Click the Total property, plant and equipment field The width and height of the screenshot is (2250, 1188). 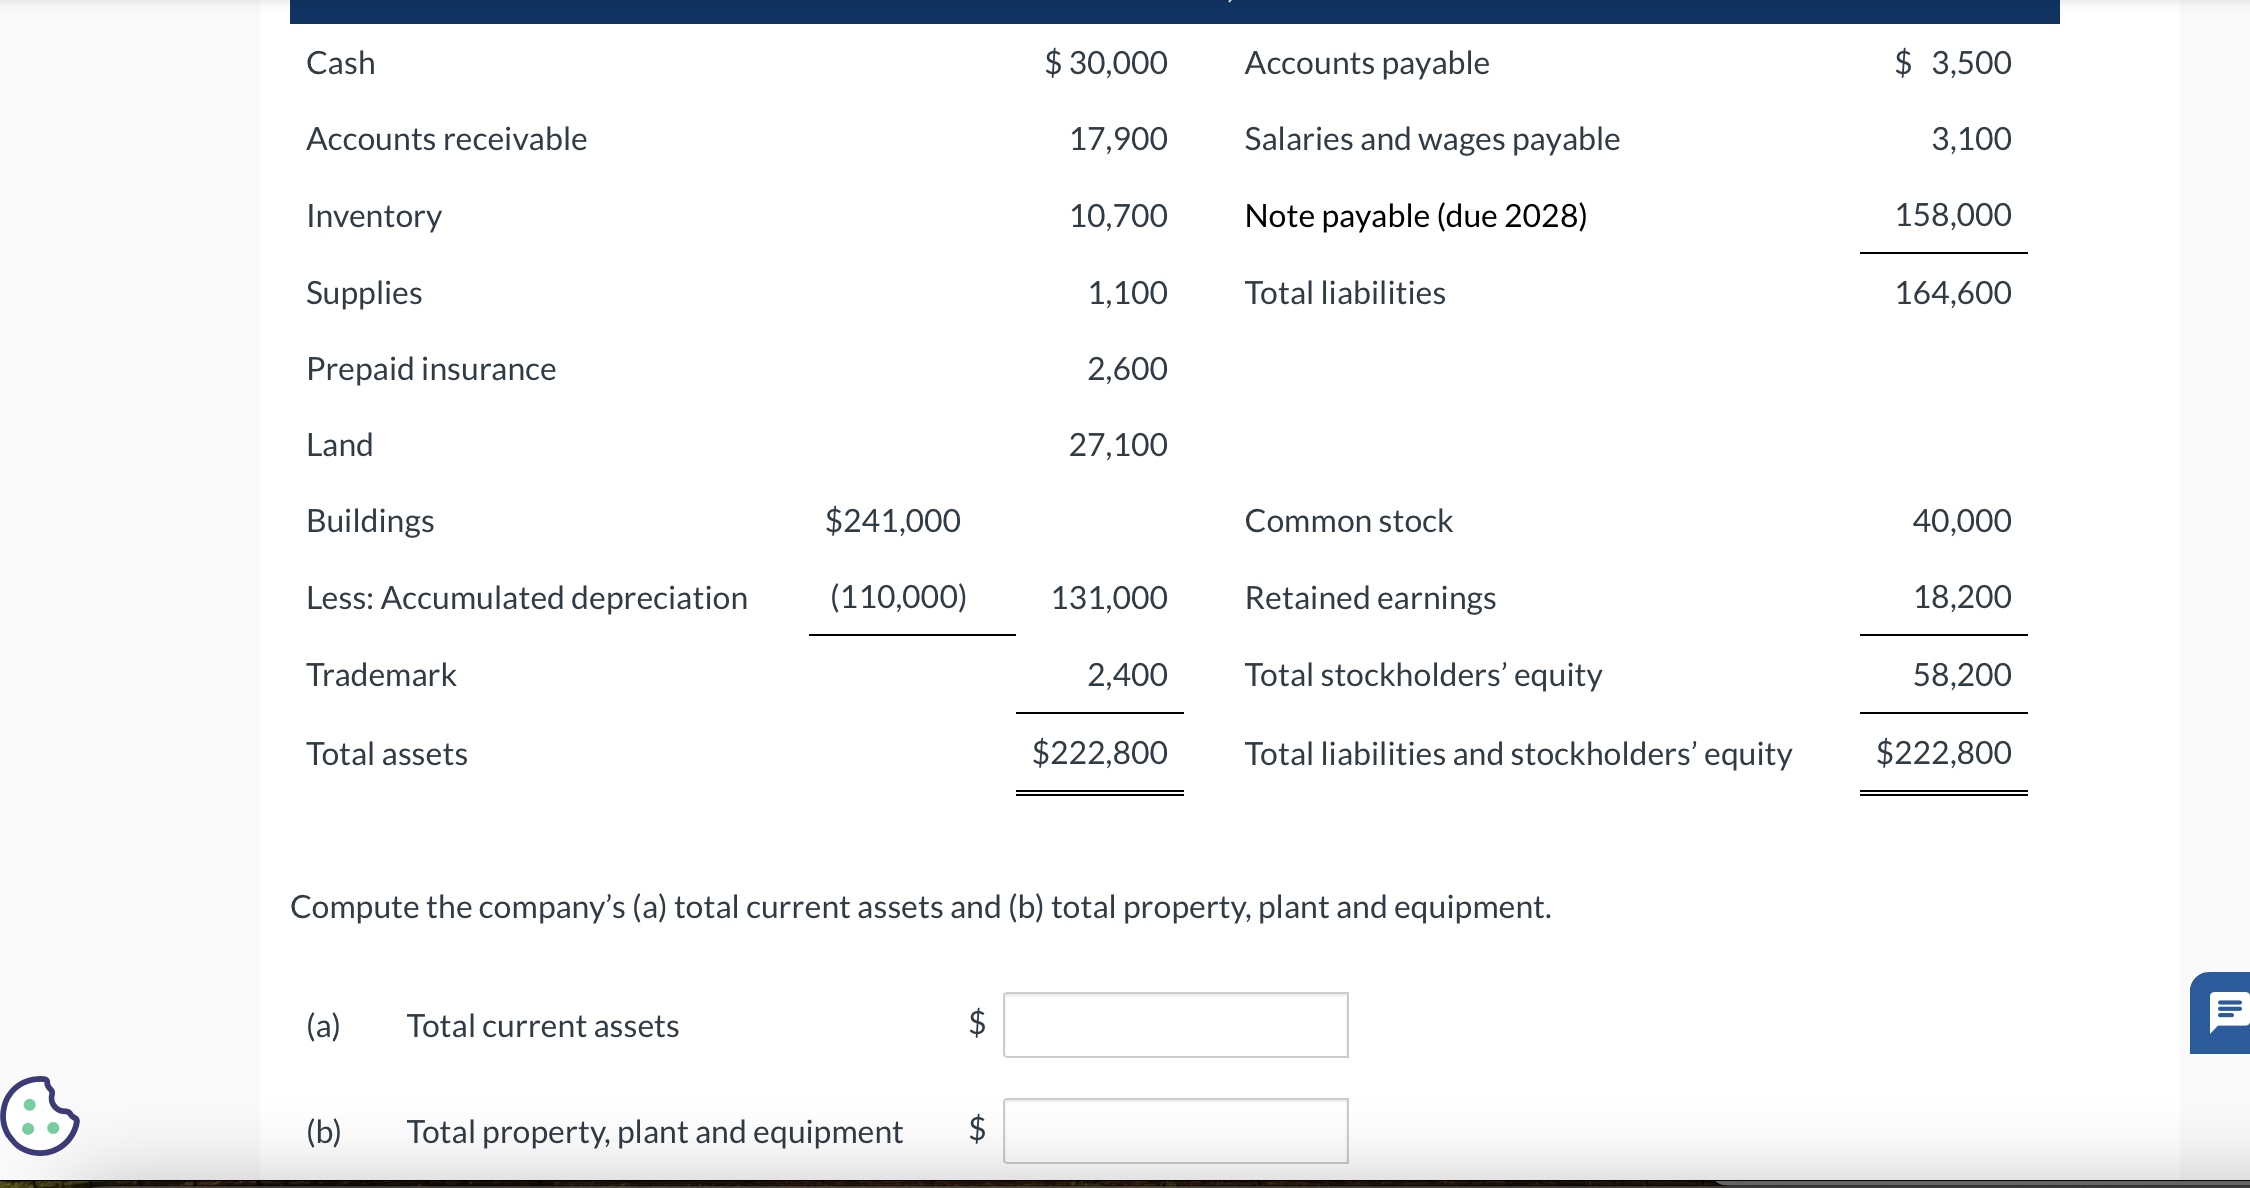click(1175, 1131)
